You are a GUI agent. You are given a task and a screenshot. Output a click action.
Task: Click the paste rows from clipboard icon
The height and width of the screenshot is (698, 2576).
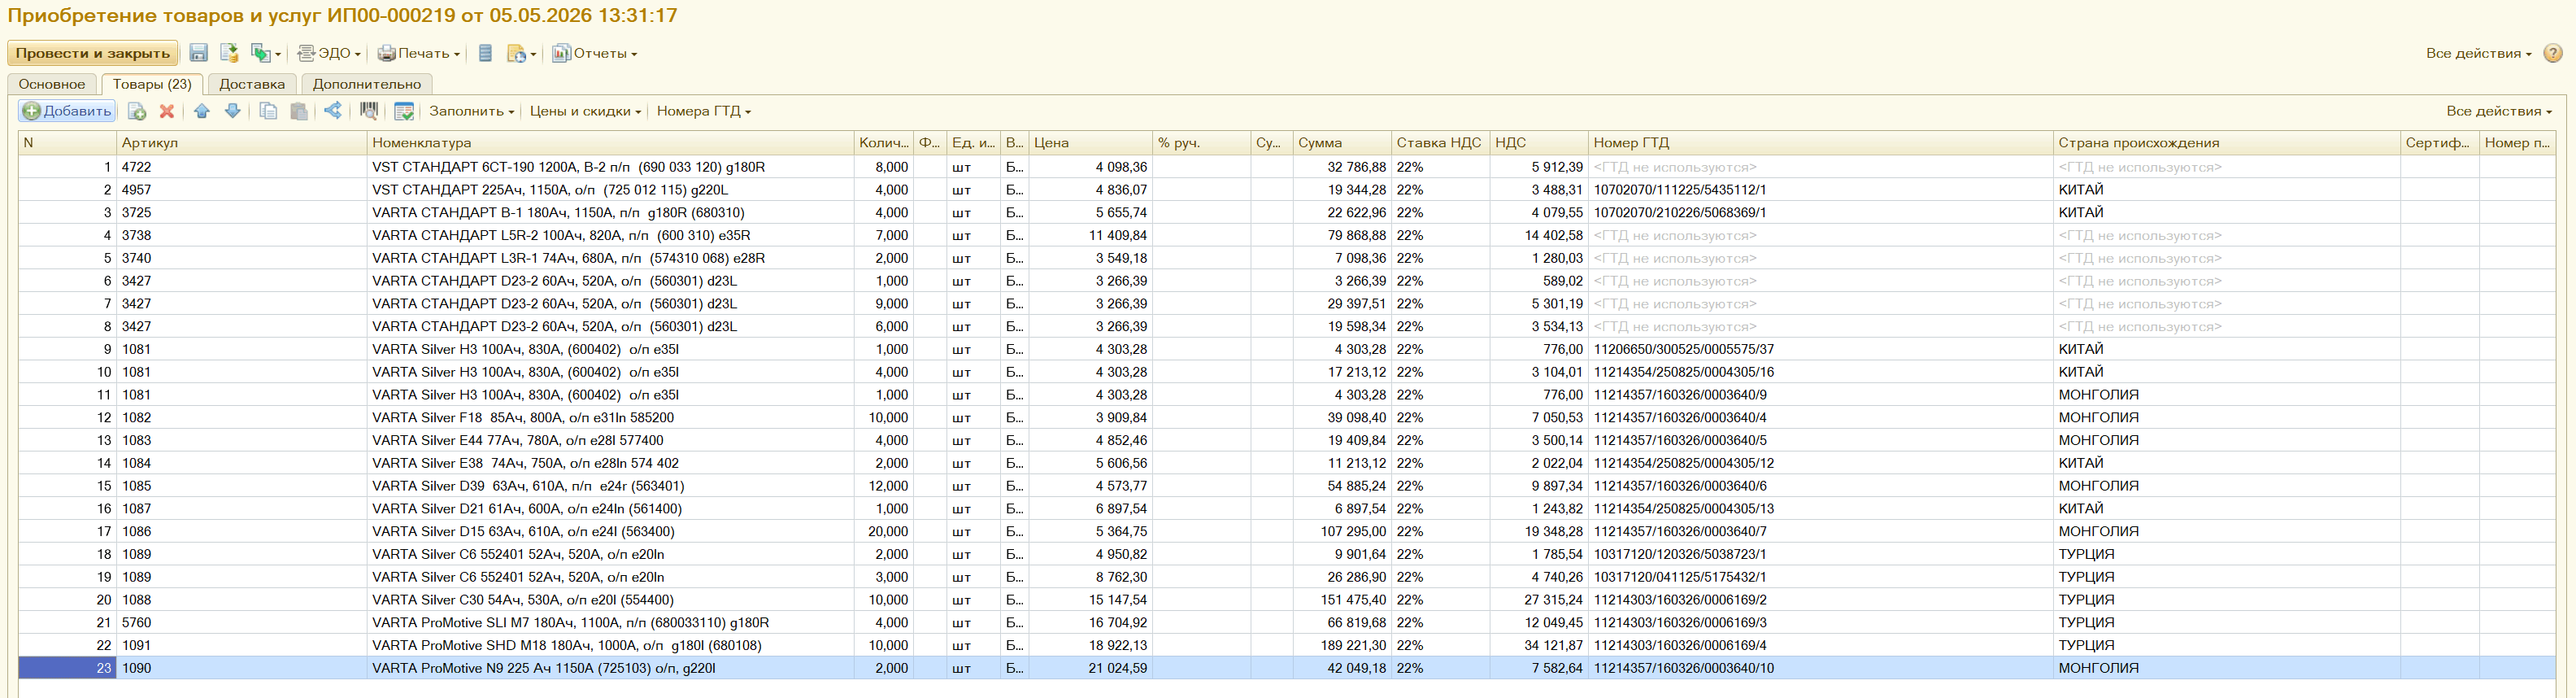pos(298,111)
